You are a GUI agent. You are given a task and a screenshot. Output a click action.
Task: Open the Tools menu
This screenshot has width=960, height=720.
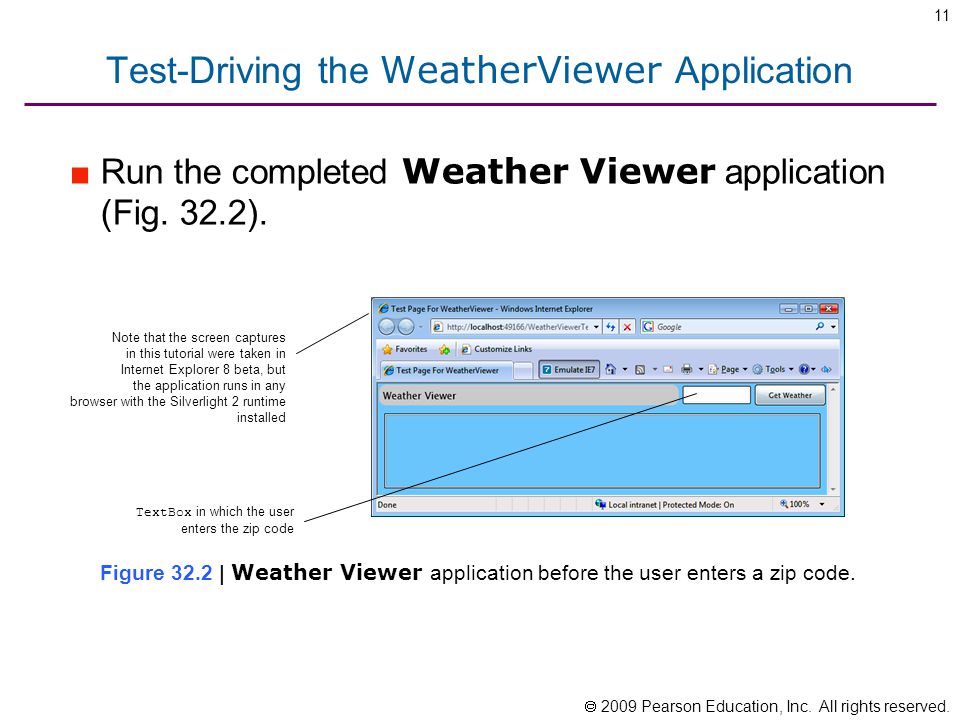[x=773, y=369]
